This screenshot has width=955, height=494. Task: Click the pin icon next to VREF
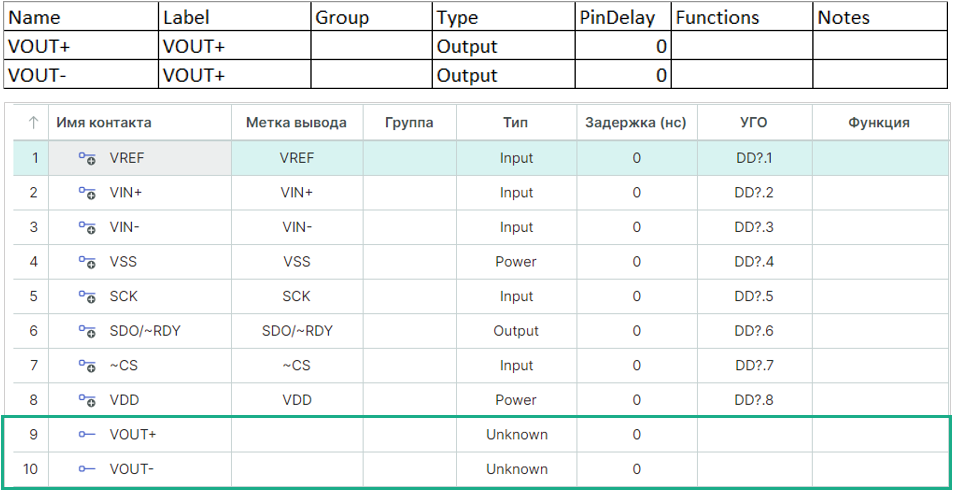point(87,158)
